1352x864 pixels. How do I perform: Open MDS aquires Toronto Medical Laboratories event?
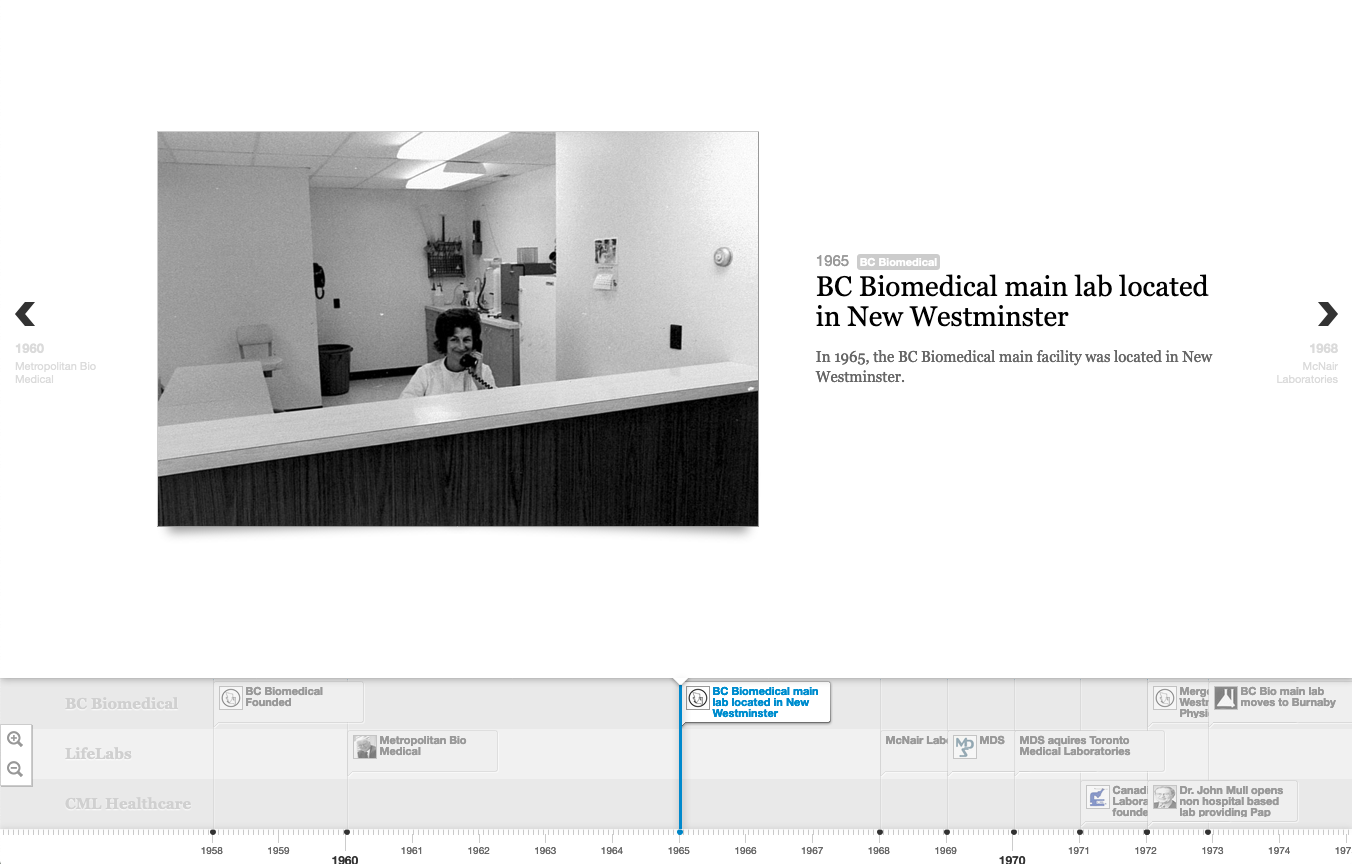[1074, 746]
